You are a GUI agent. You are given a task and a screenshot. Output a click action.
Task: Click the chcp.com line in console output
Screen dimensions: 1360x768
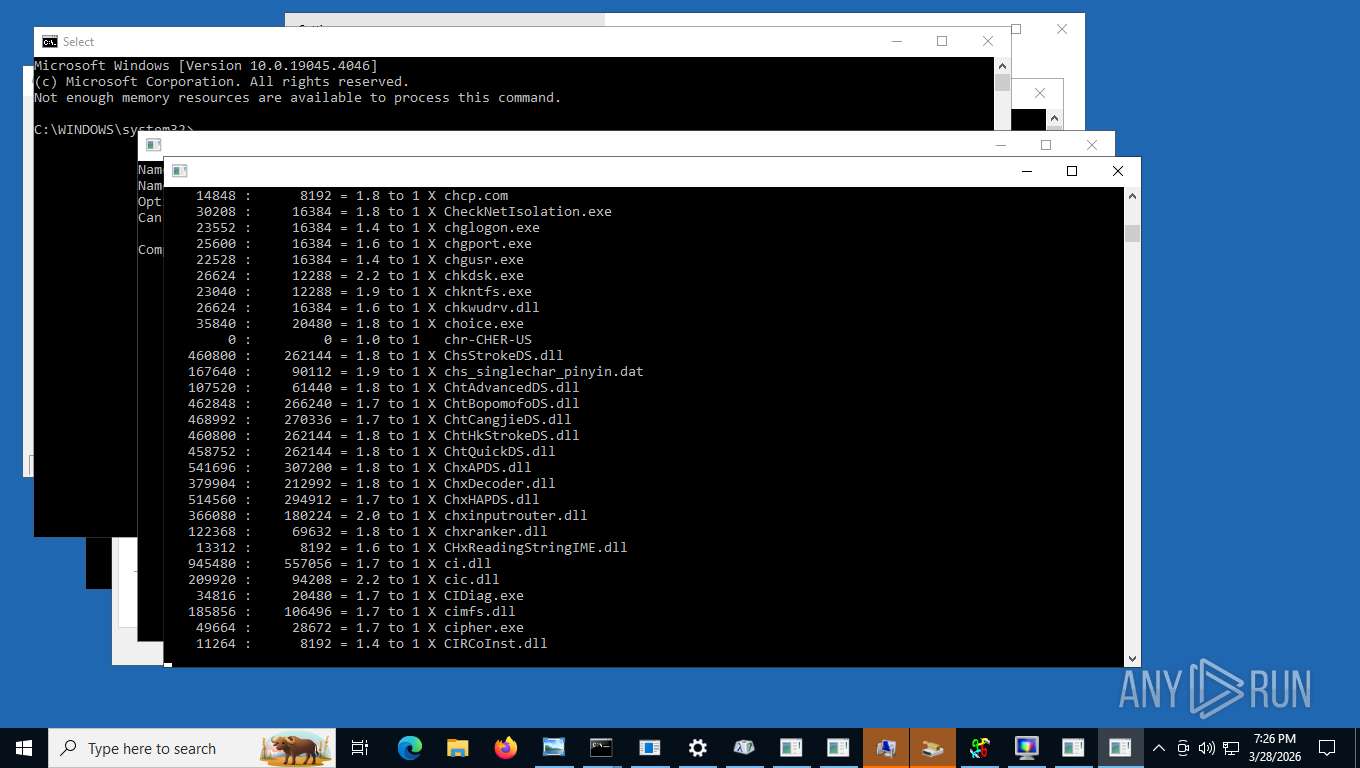coord(352,195)
